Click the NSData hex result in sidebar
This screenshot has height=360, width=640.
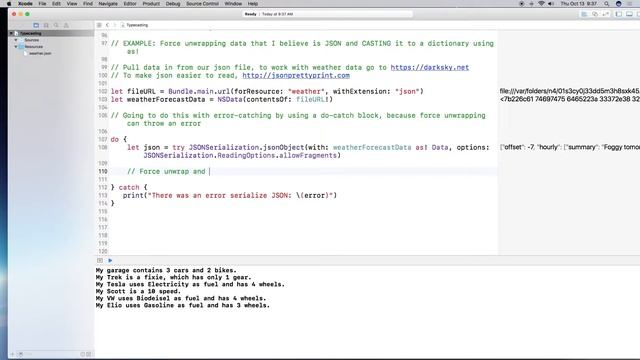569,99
